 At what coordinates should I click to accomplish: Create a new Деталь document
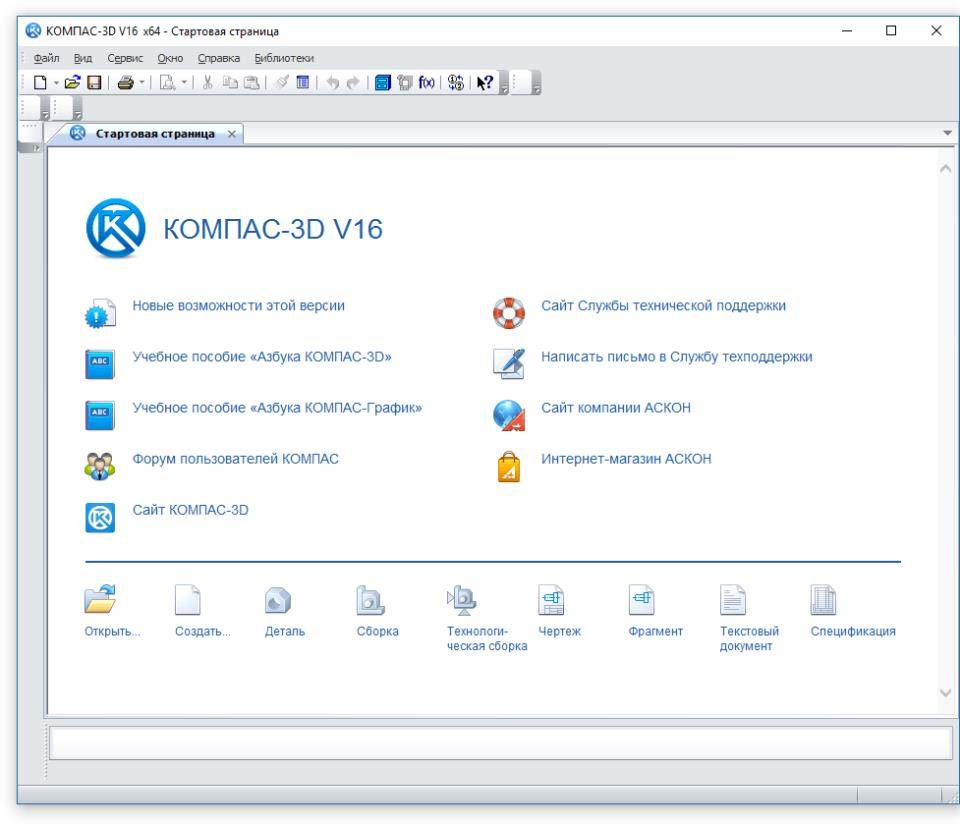click(x=276, y=602)
